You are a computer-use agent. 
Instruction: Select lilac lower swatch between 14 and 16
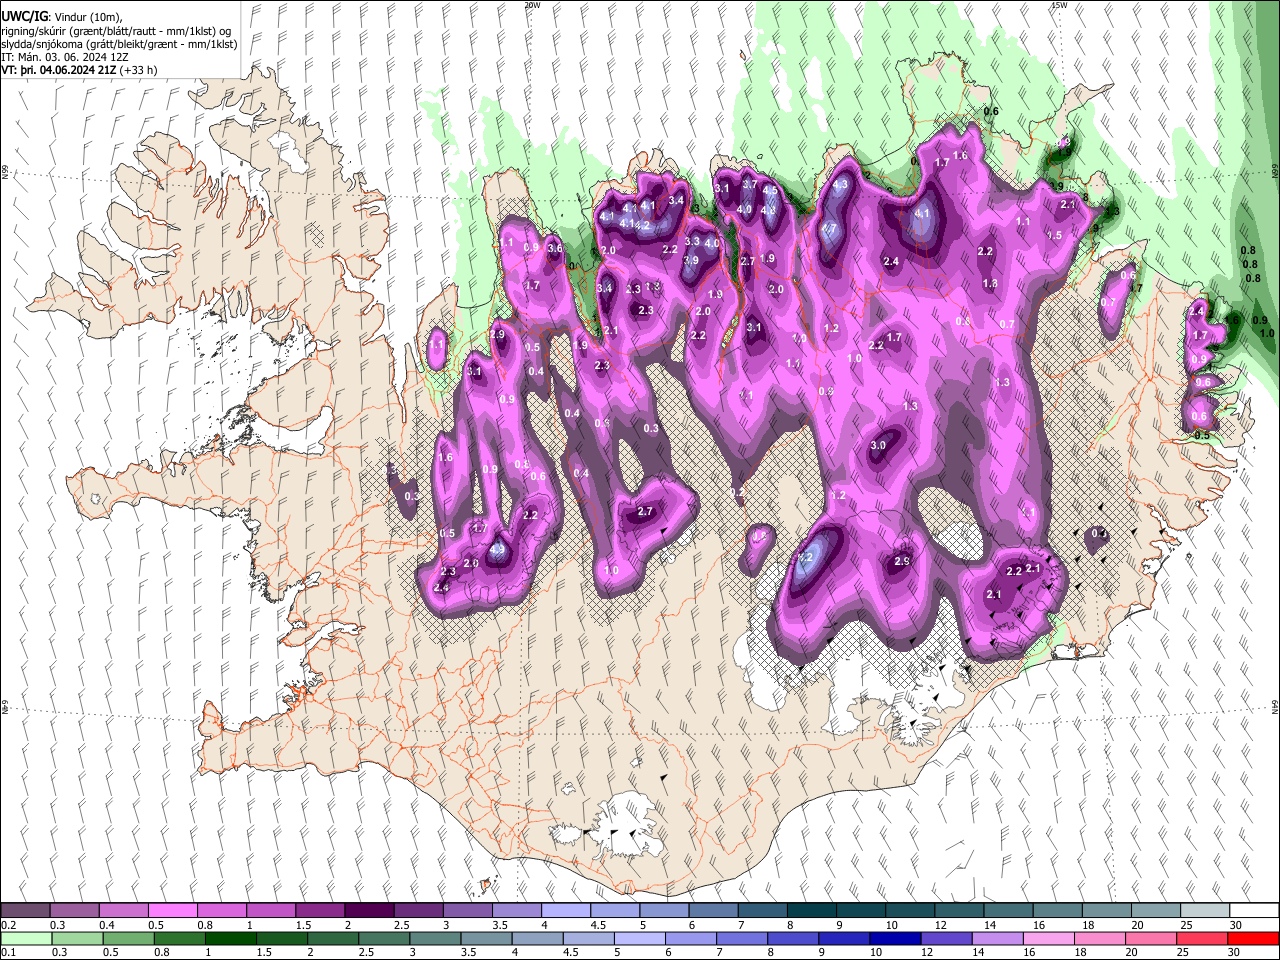point(995,938)
